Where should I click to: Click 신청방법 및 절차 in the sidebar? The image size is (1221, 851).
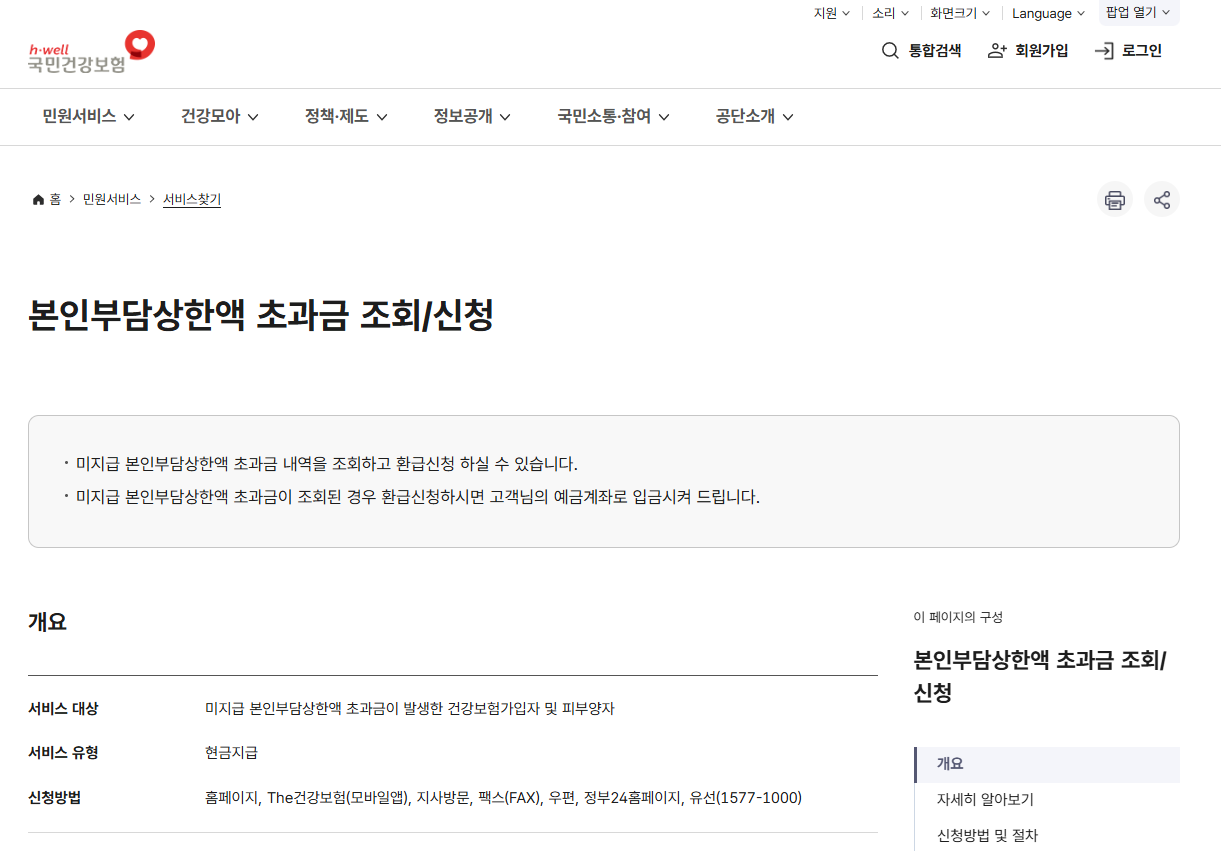pos(987,835)
